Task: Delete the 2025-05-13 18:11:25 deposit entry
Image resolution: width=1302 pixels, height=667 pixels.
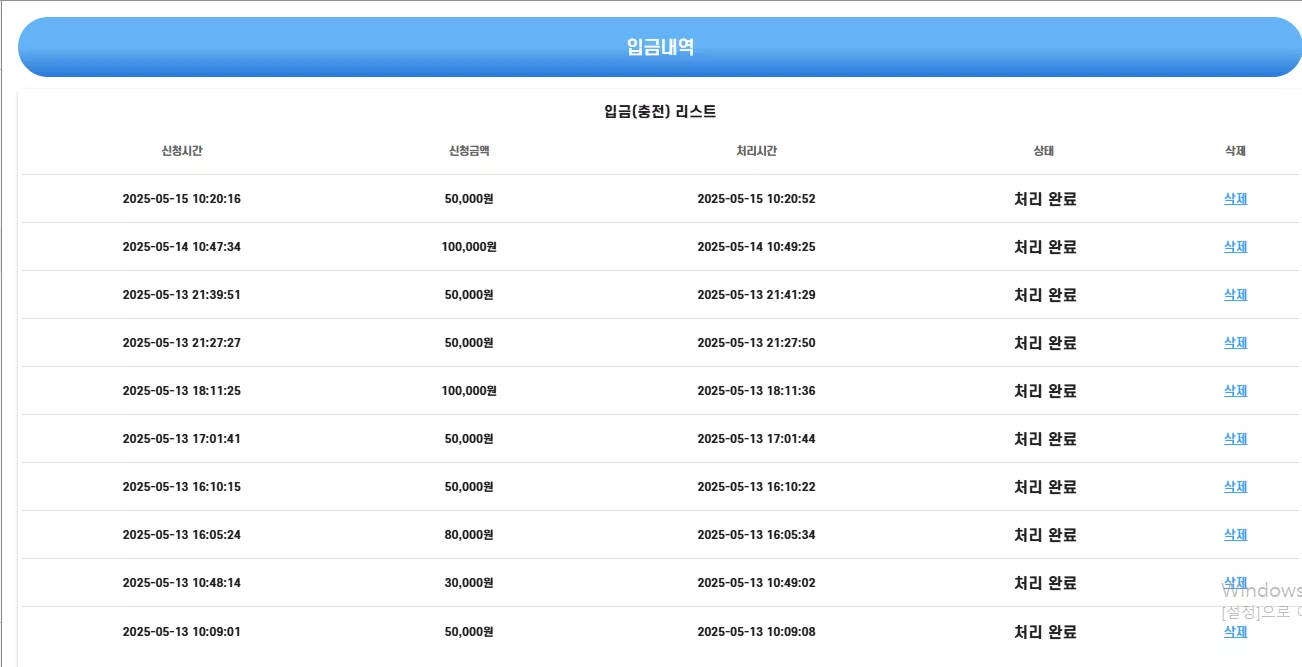Action: (x=1235, y=391)
